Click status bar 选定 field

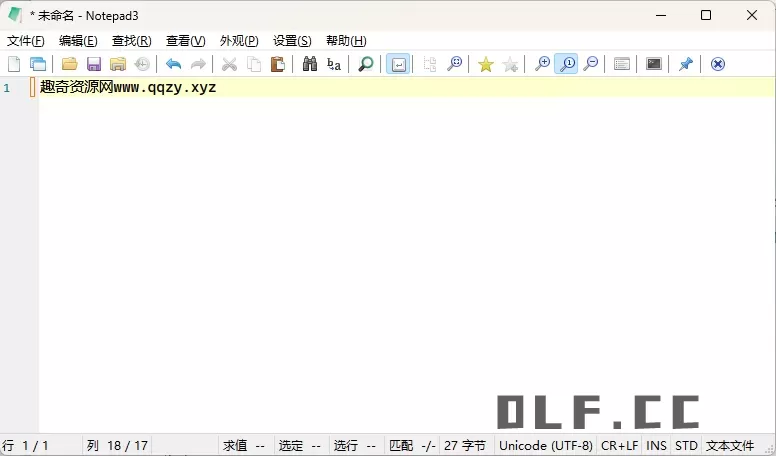300,446
